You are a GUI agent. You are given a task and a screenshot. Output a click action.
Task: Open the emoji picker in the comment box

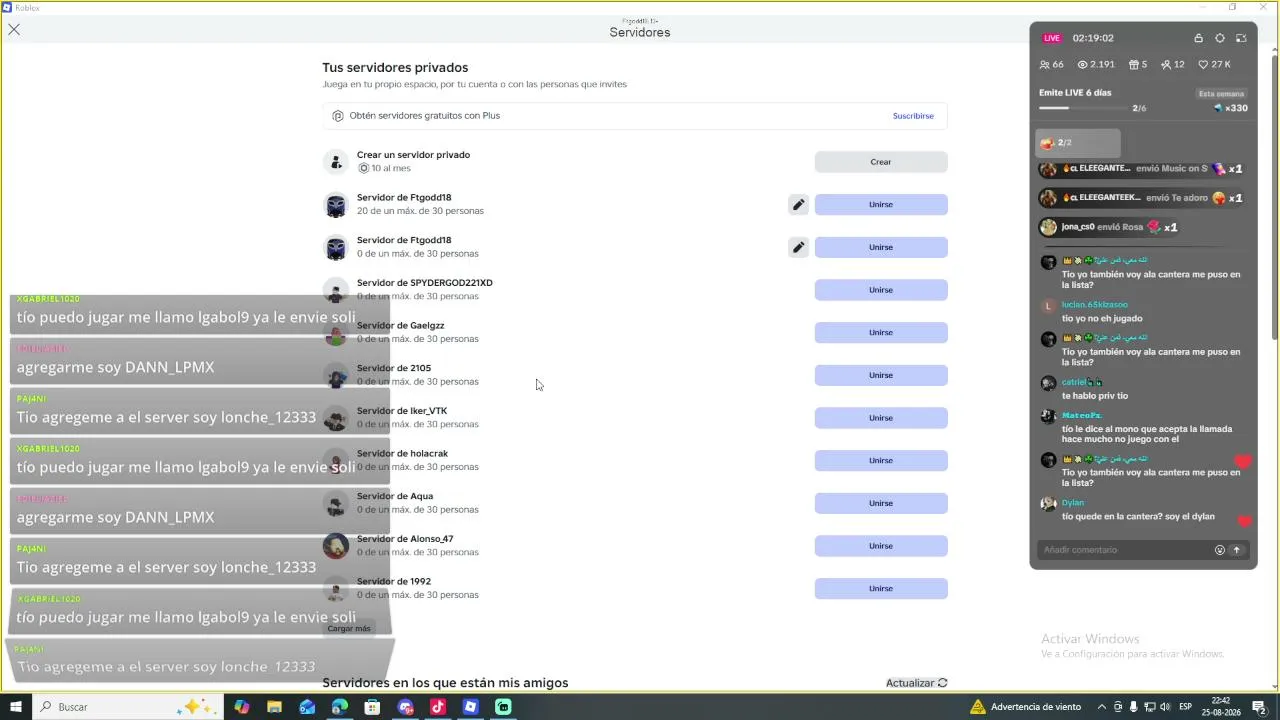pyautogui.click(x=1220, y=550)
